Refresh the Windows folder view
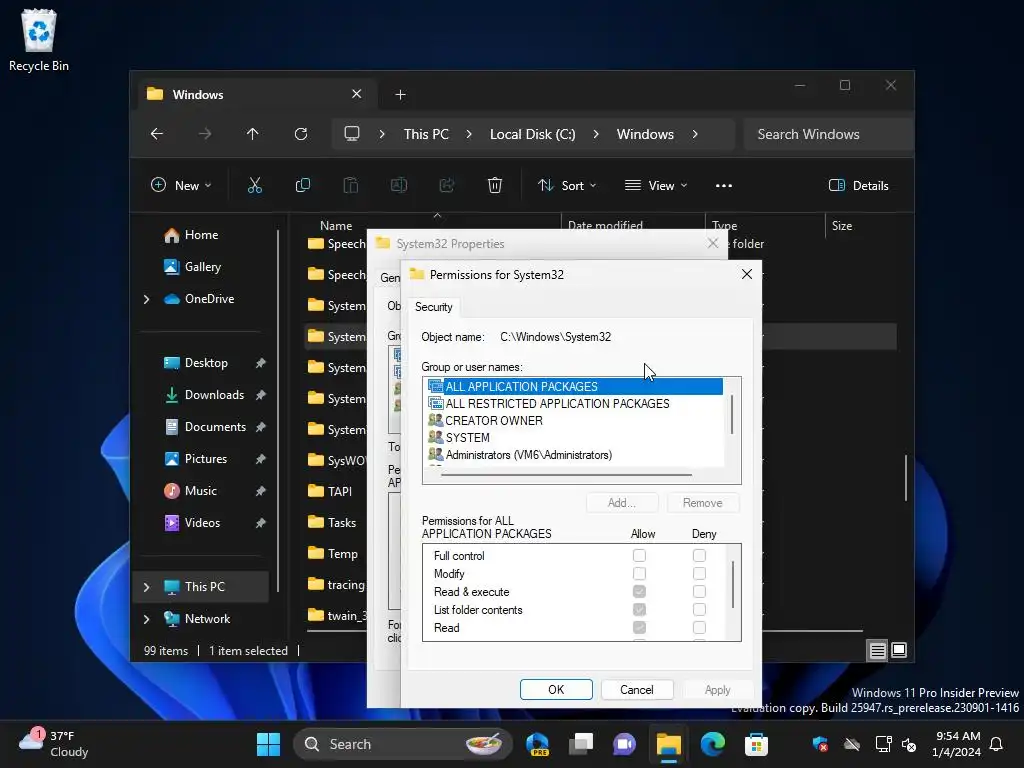 (300, 134)
